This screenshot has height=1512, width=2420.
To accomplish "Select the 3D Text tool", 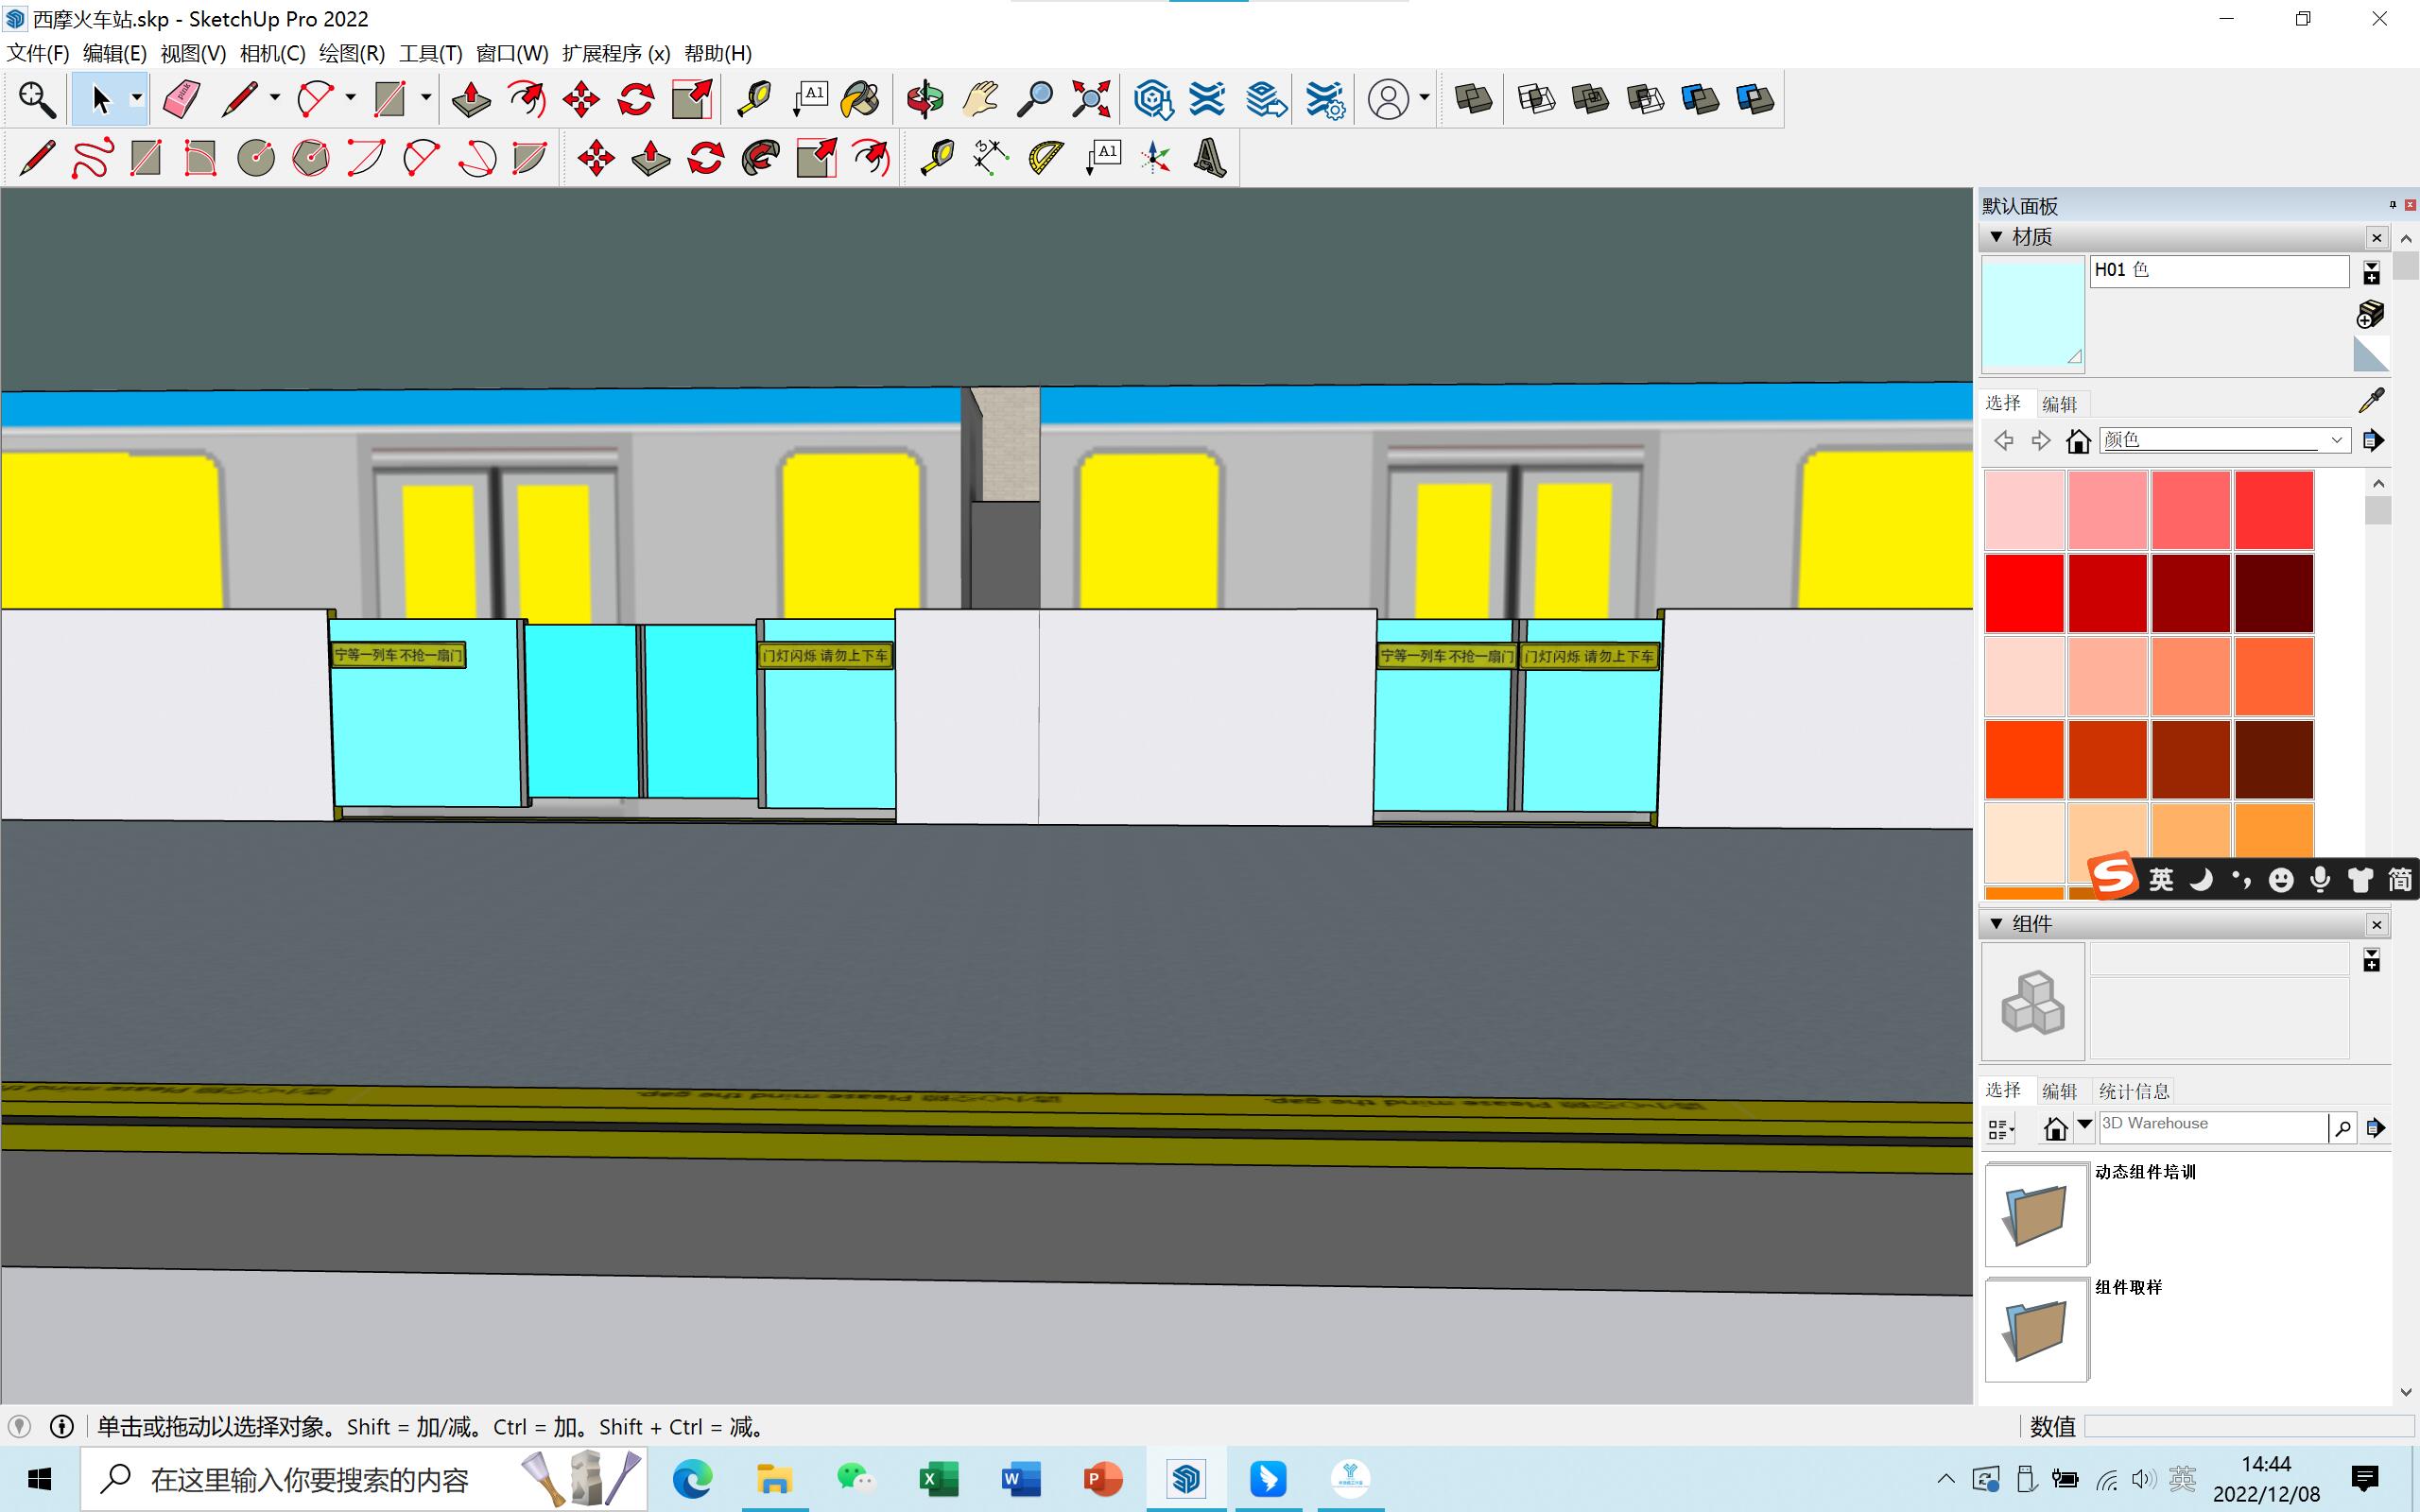I will [x=1210, y=158].
